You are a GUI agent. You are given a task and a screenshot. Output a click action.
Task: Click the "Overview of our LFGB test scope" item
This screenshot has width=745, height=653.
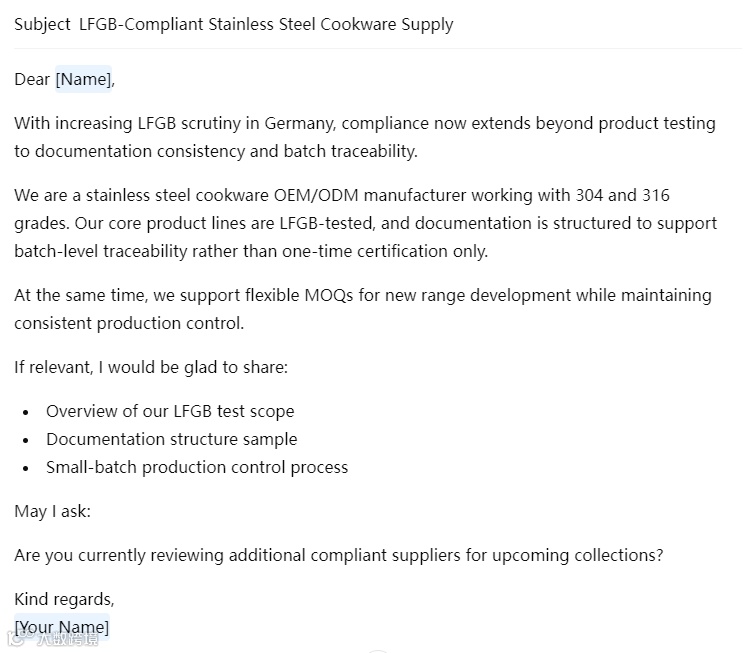[x=170, y=411]
